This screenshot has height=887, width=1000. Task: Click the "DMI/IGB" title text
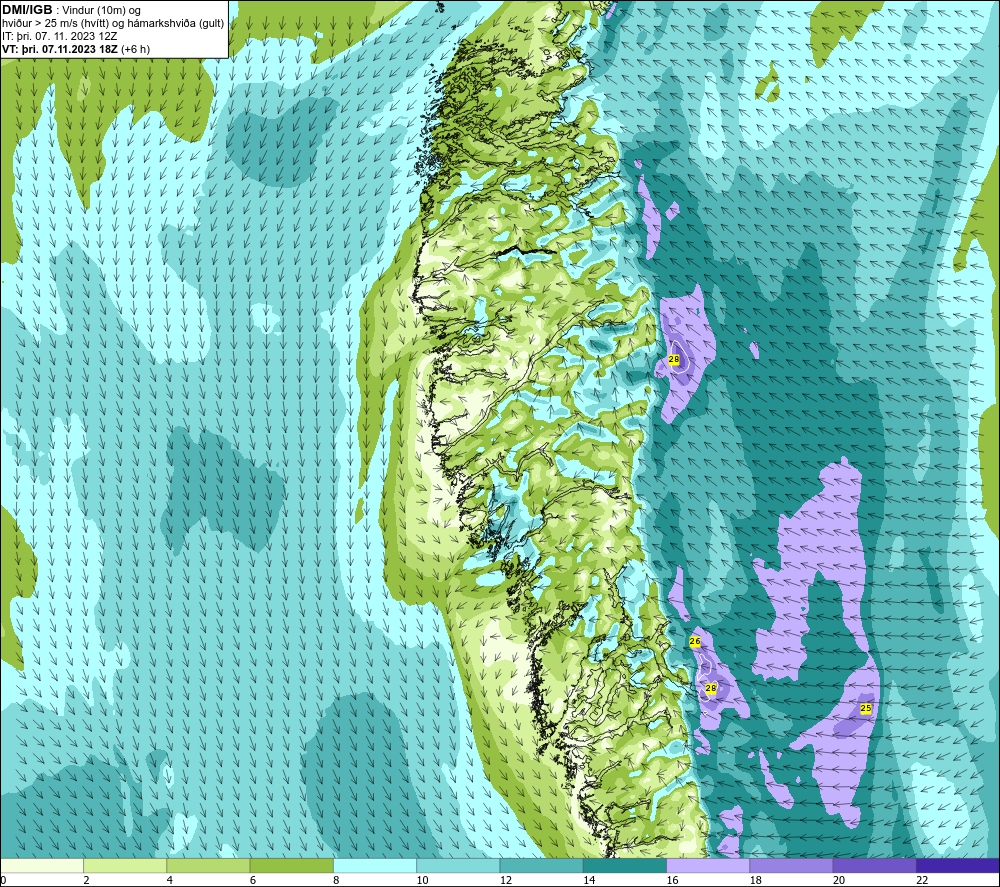coord(27,10)
